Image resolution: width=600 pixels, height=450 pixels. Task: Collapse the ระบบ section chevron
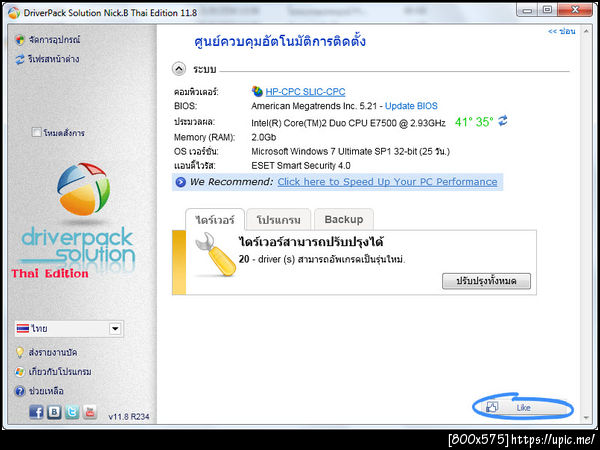(x=179, y=69)
